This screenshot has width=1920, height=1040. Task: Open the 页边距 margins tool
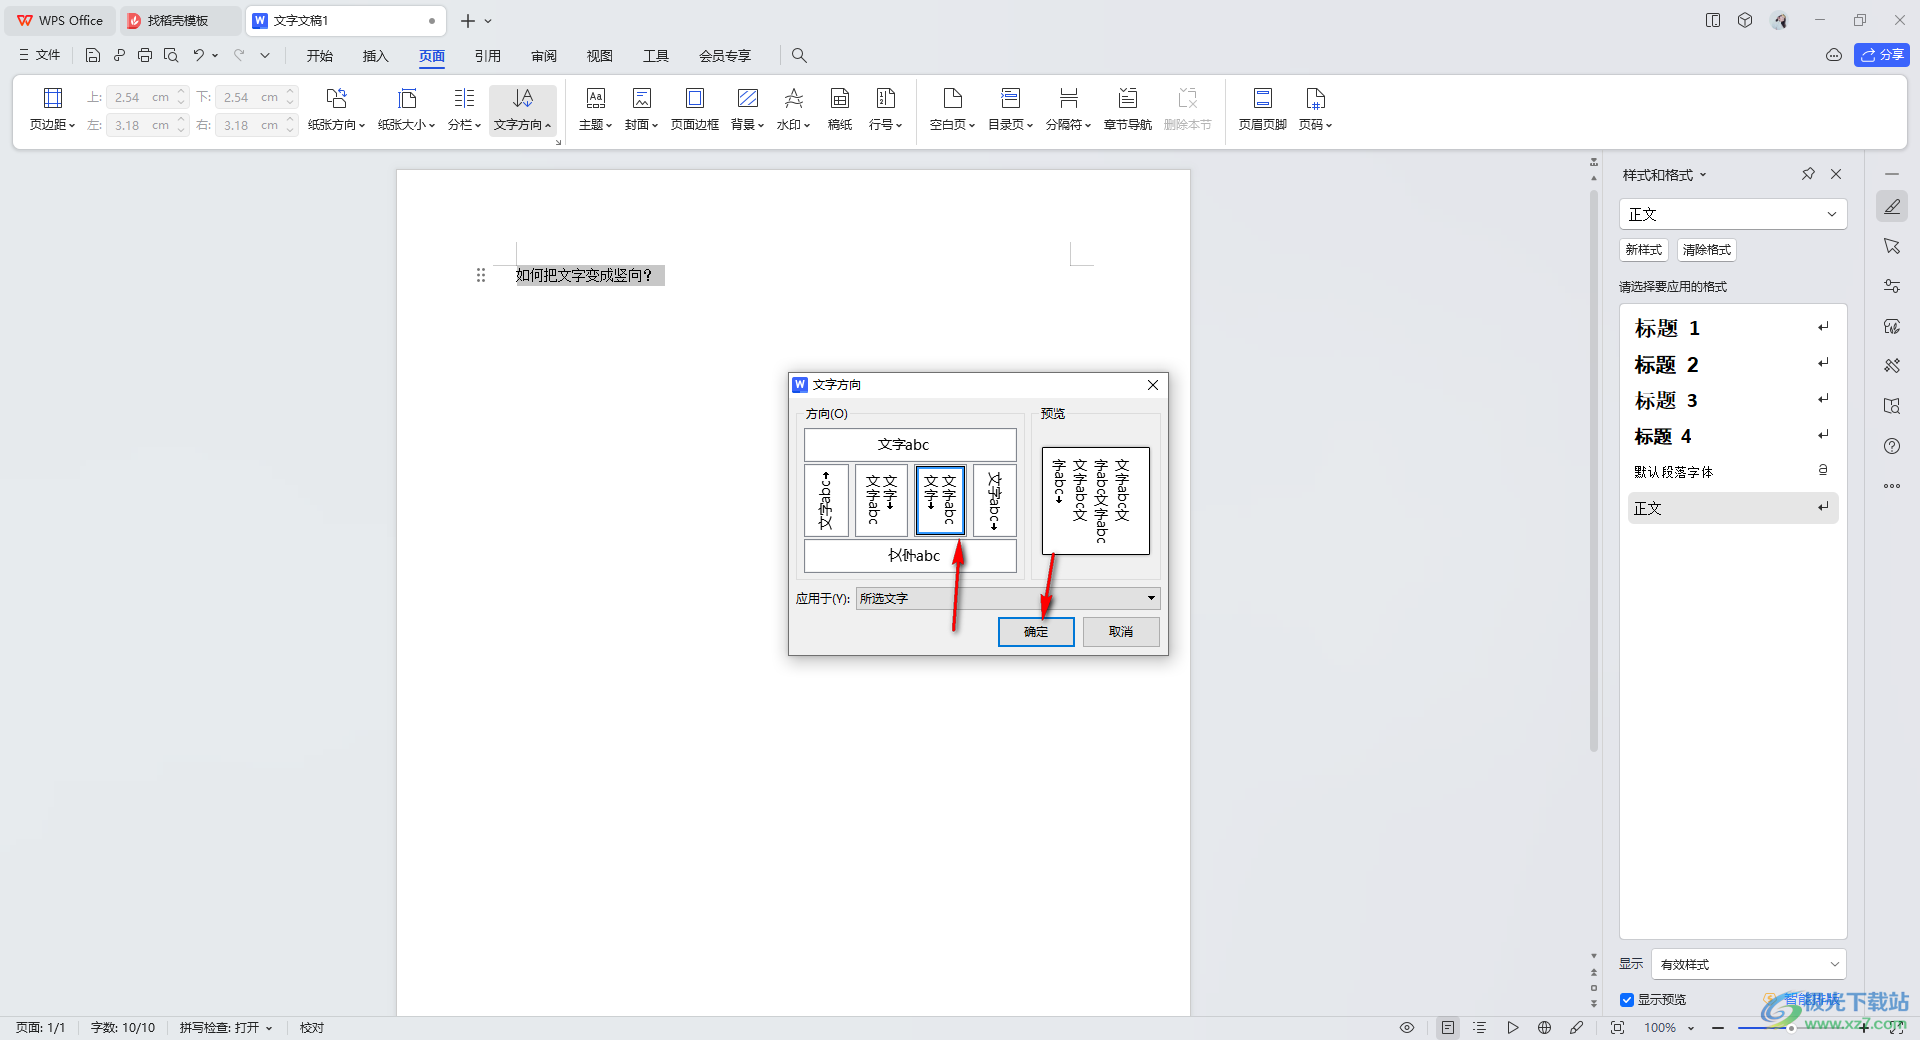(x=52, y=109)
